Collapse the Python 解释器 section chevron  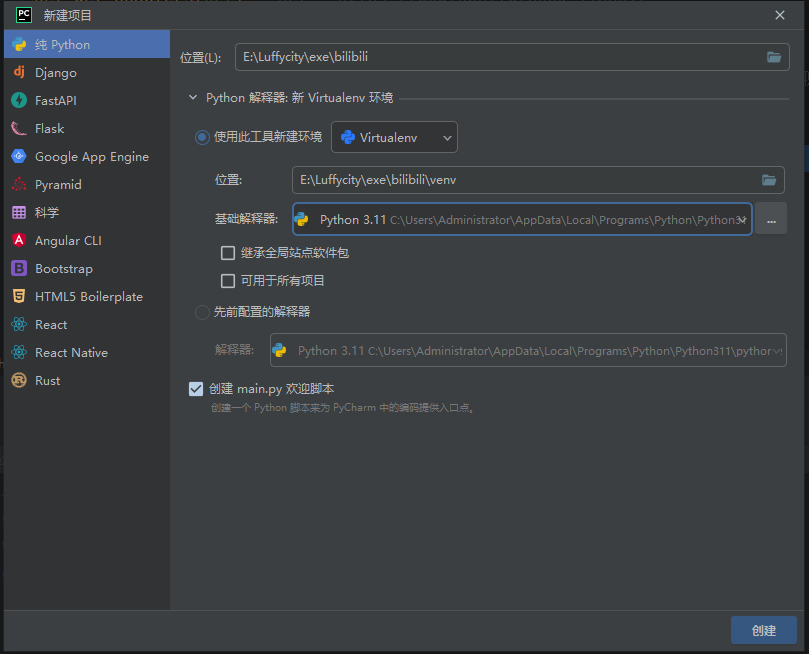tap(193, 97)
